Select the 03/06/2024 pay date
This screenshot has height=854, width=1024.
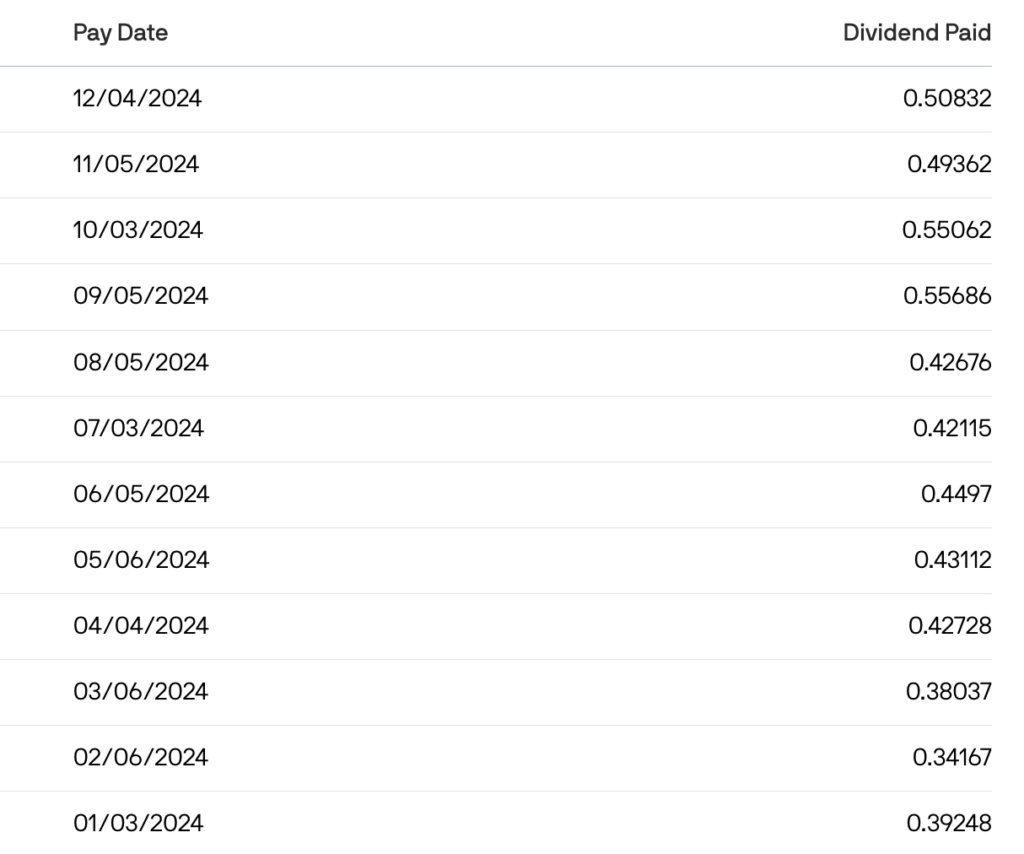[x=140, y=693]
